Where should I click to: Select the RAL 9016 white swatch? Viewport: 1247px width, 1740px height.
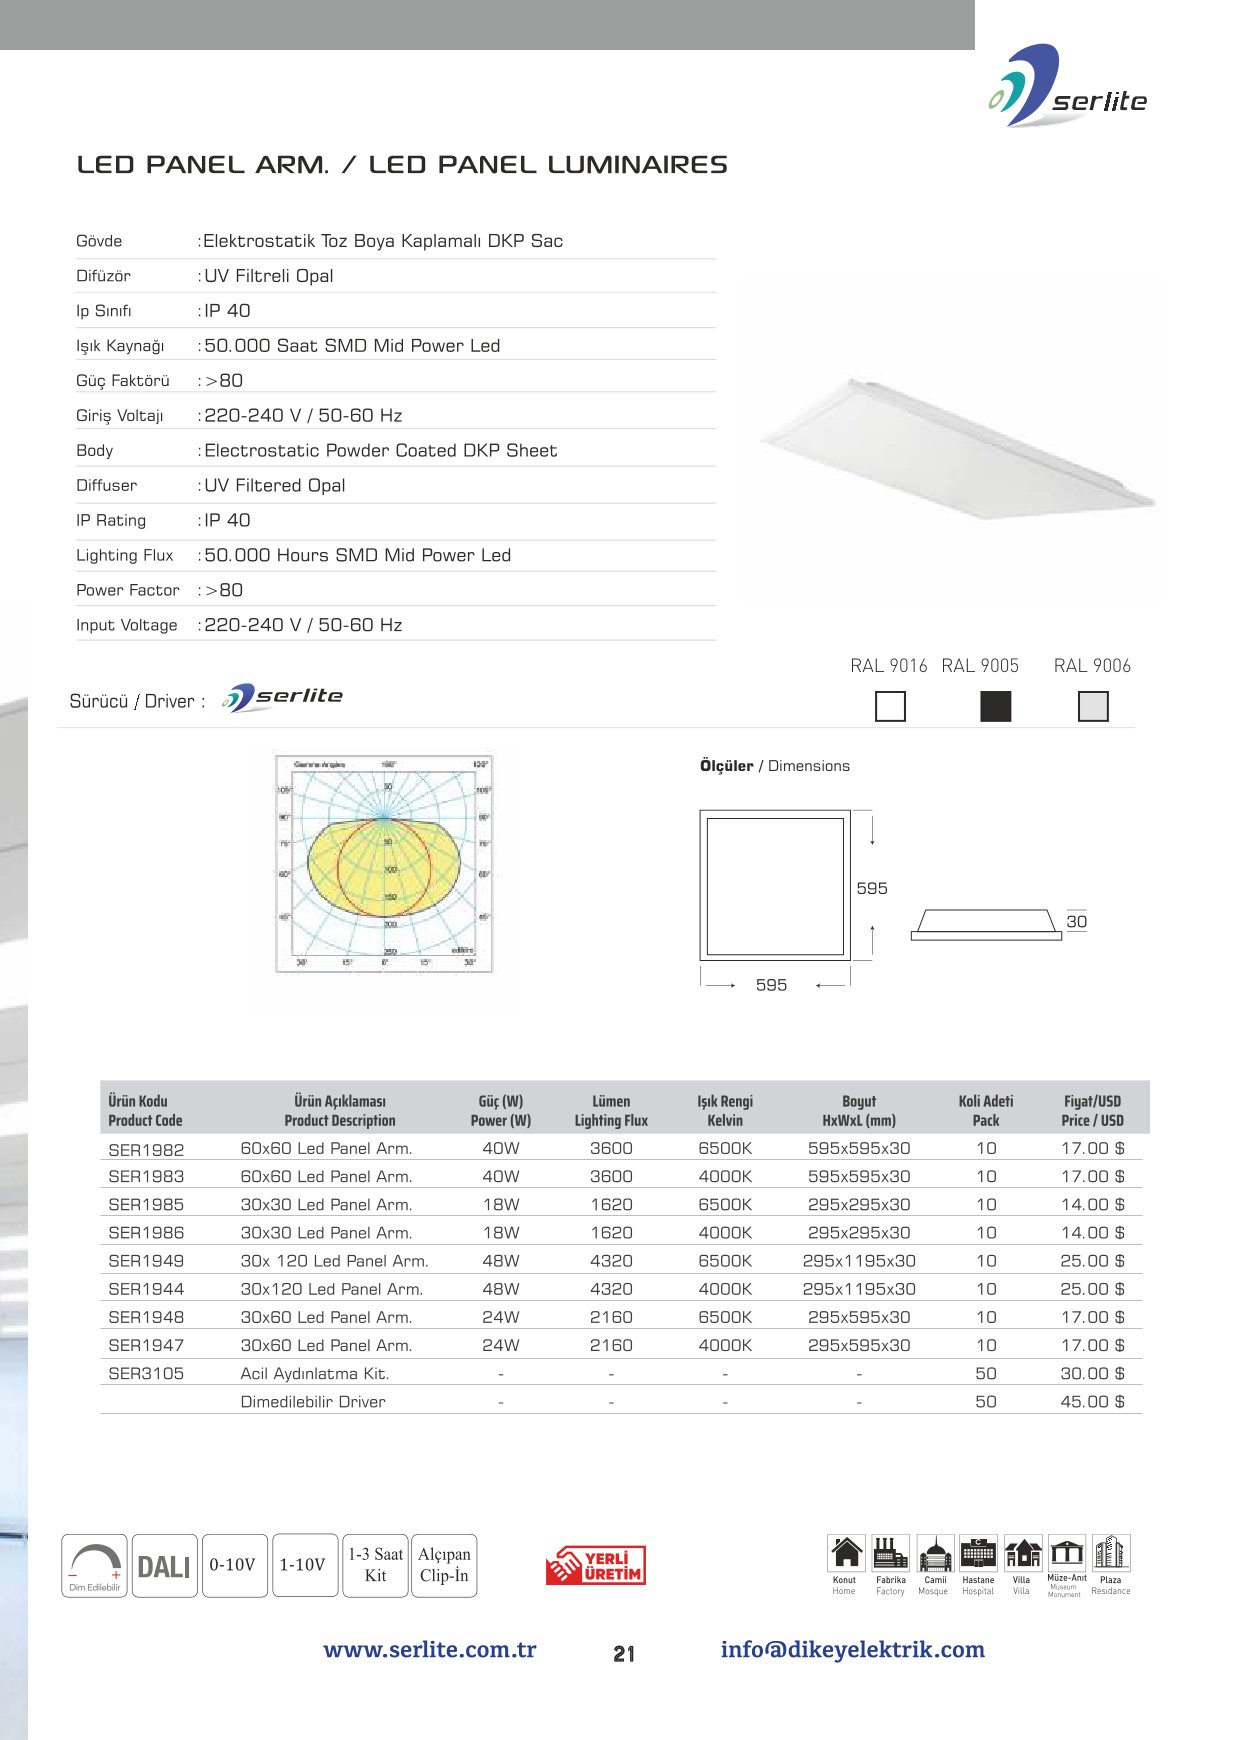pyautogui.click(x=890, y=706)
